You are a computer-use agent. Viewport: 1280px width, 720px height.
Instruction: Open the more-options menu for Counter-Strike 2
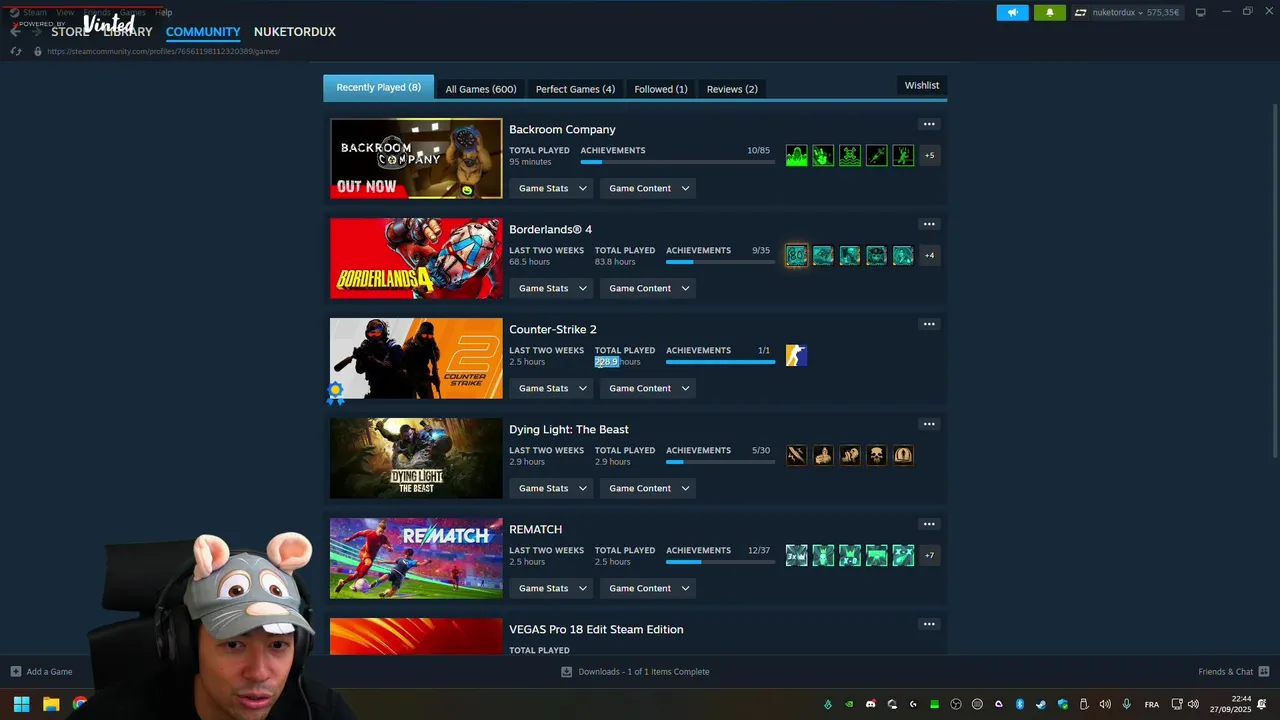click(929, 324)
